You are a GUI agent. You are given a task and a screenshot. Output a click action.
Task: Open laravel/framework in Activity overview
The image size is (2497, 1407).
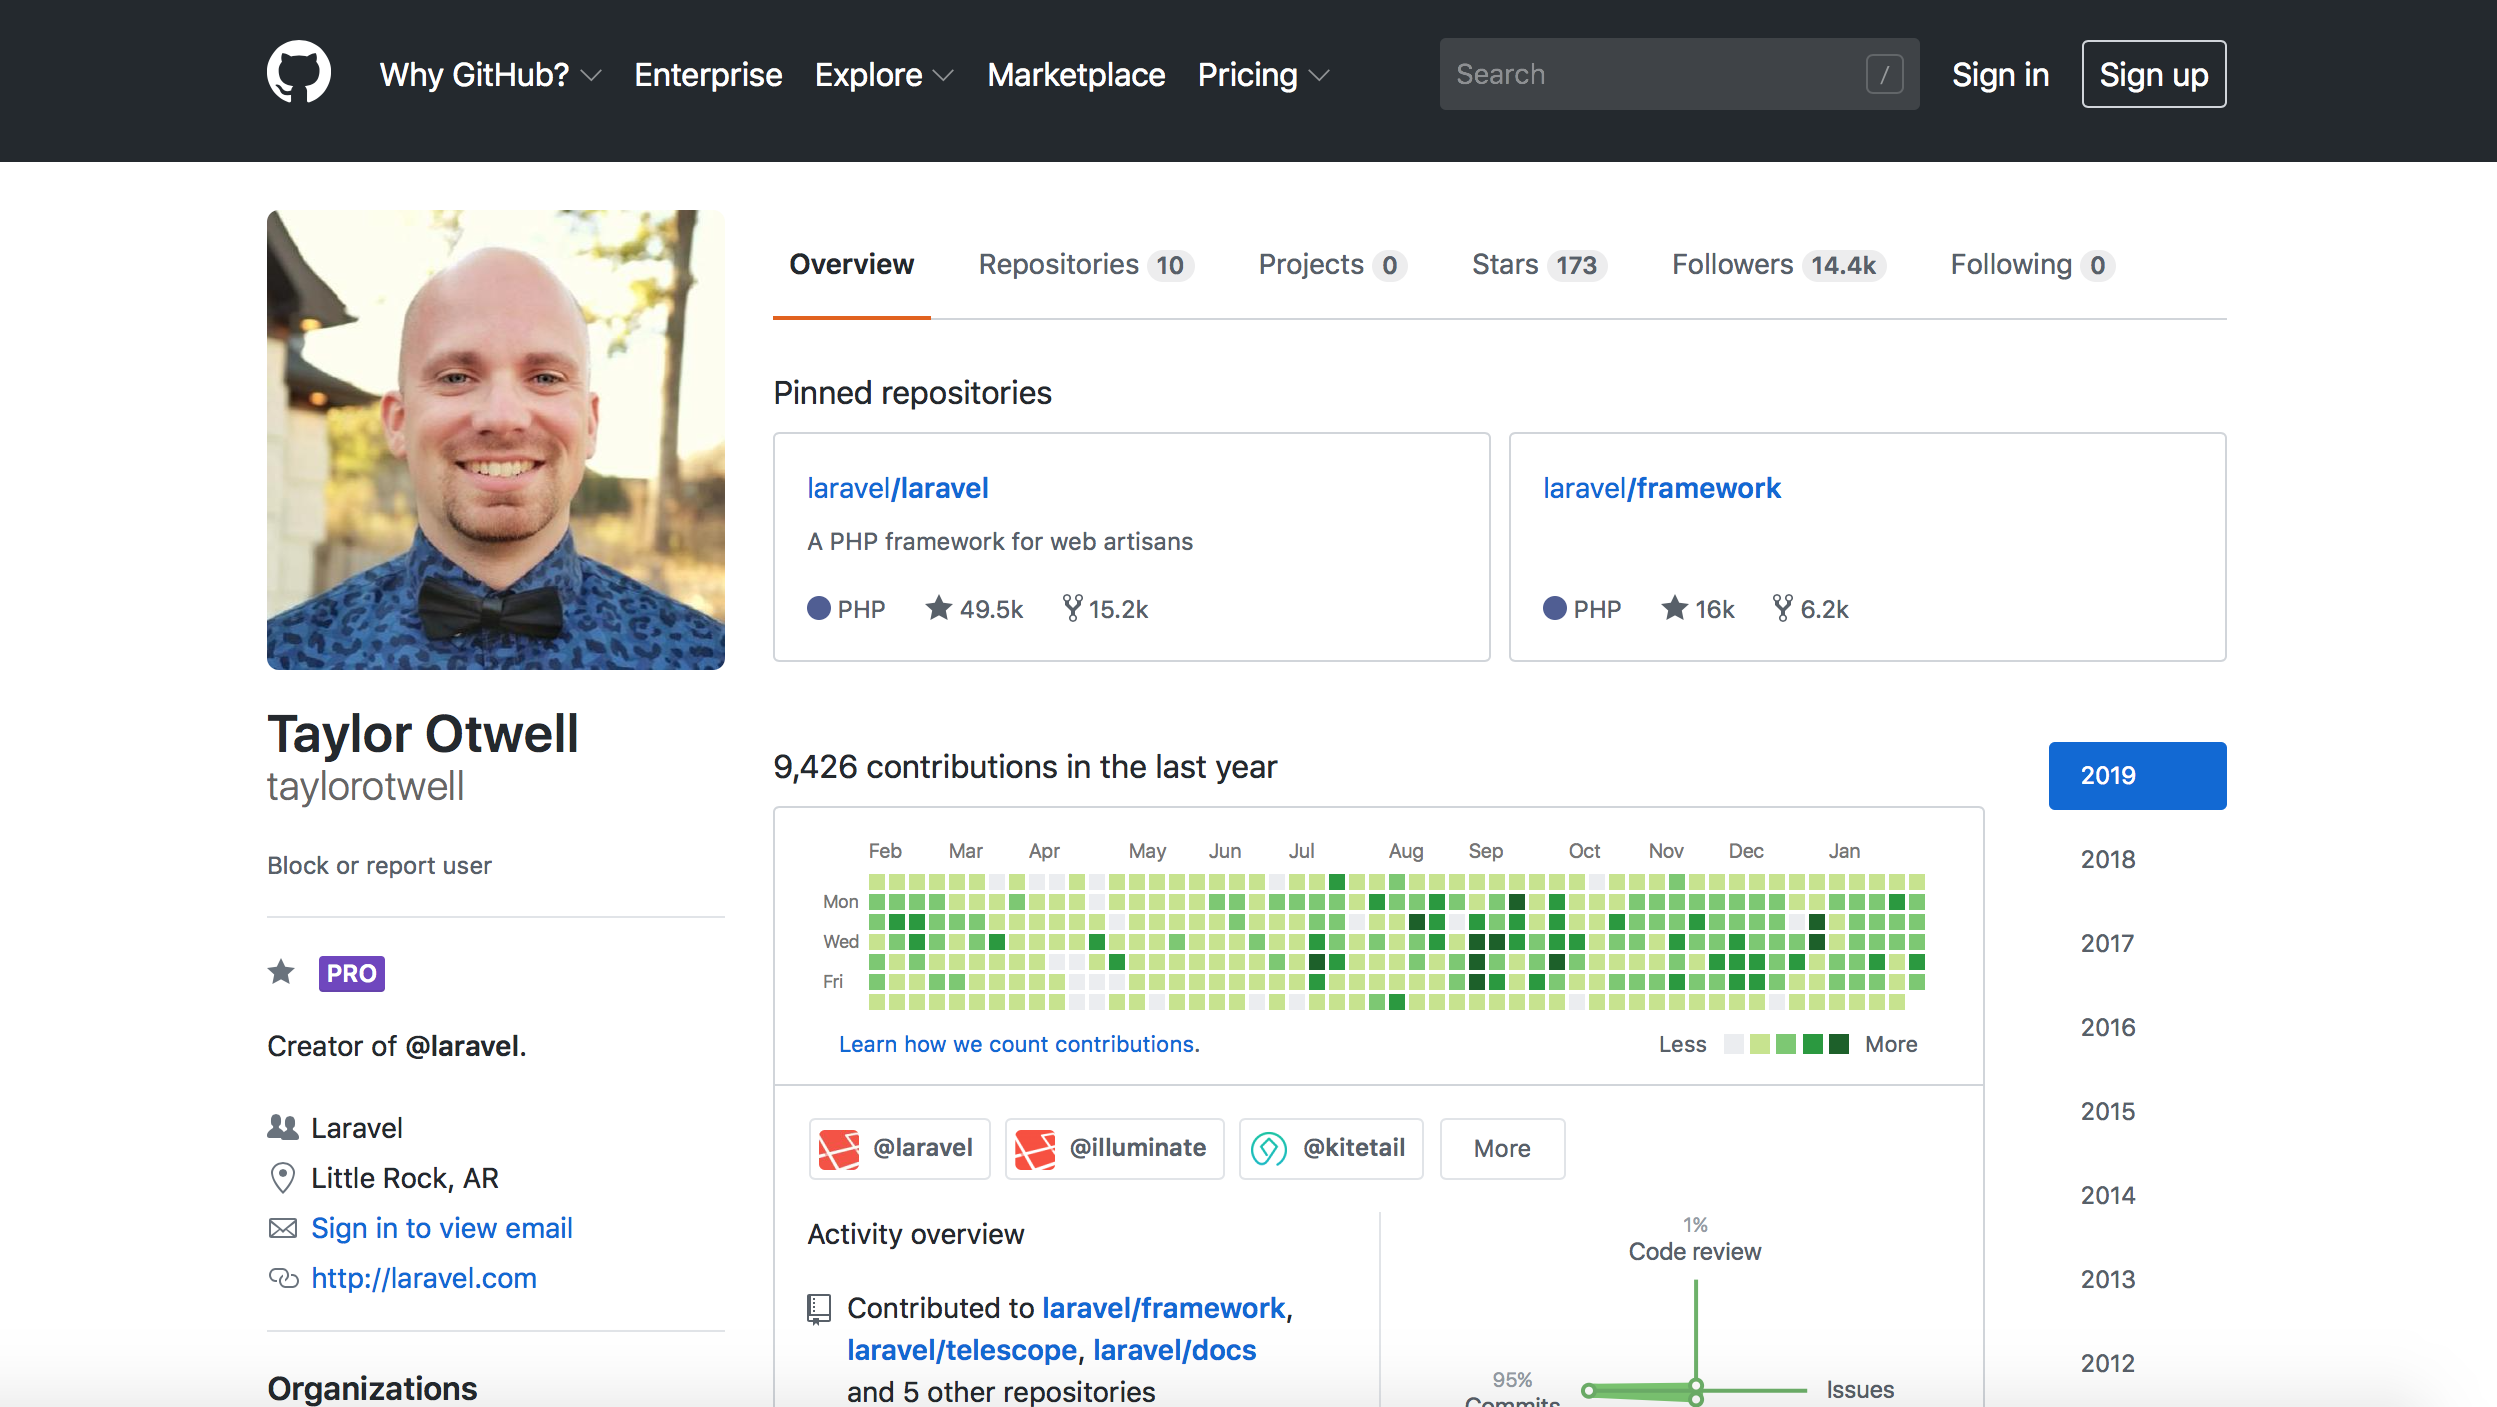click(x=1164, y=1308)
